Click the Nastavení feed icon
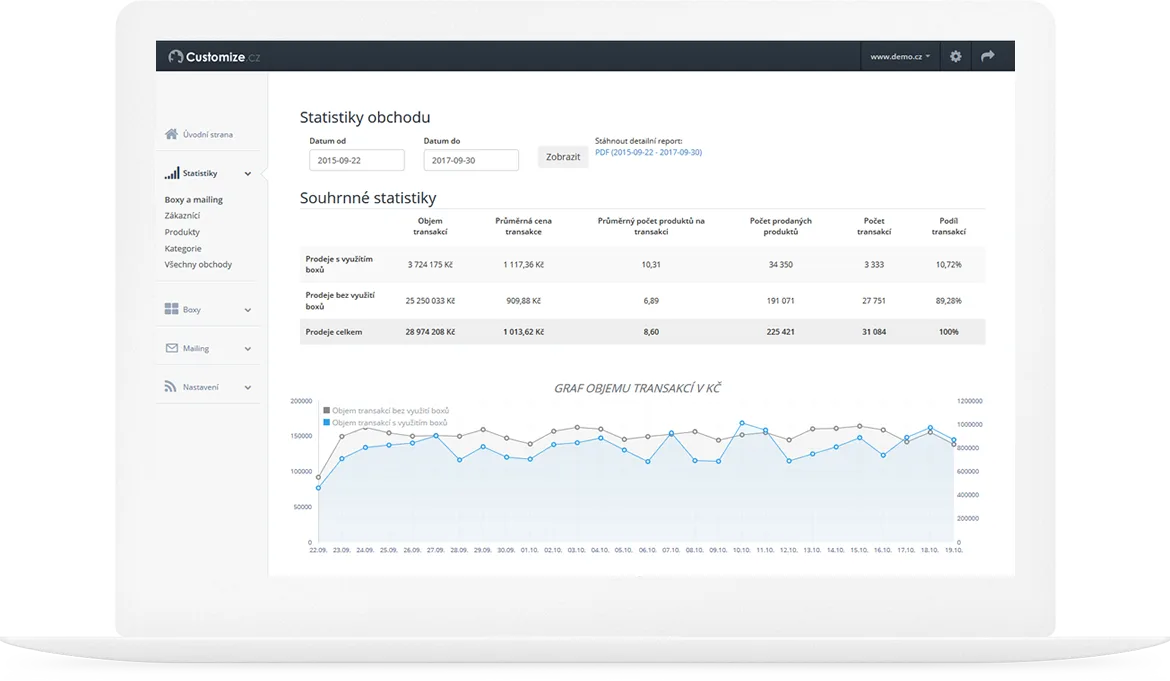The width and height of the screenshot is (1170, 681). tap(171, 386)
